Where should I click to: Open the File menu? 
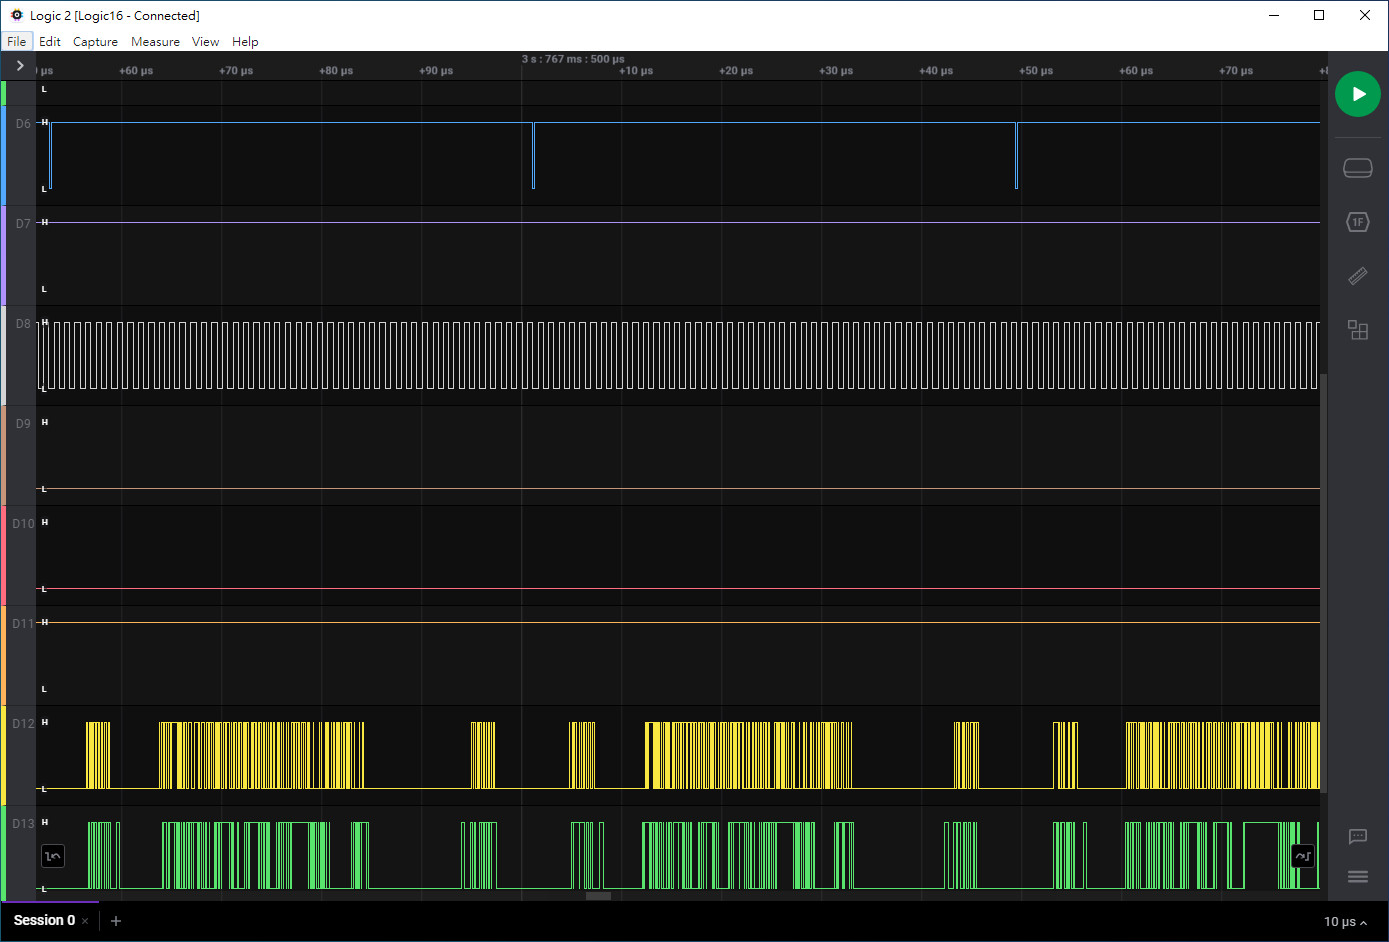[x=17, y=42]
